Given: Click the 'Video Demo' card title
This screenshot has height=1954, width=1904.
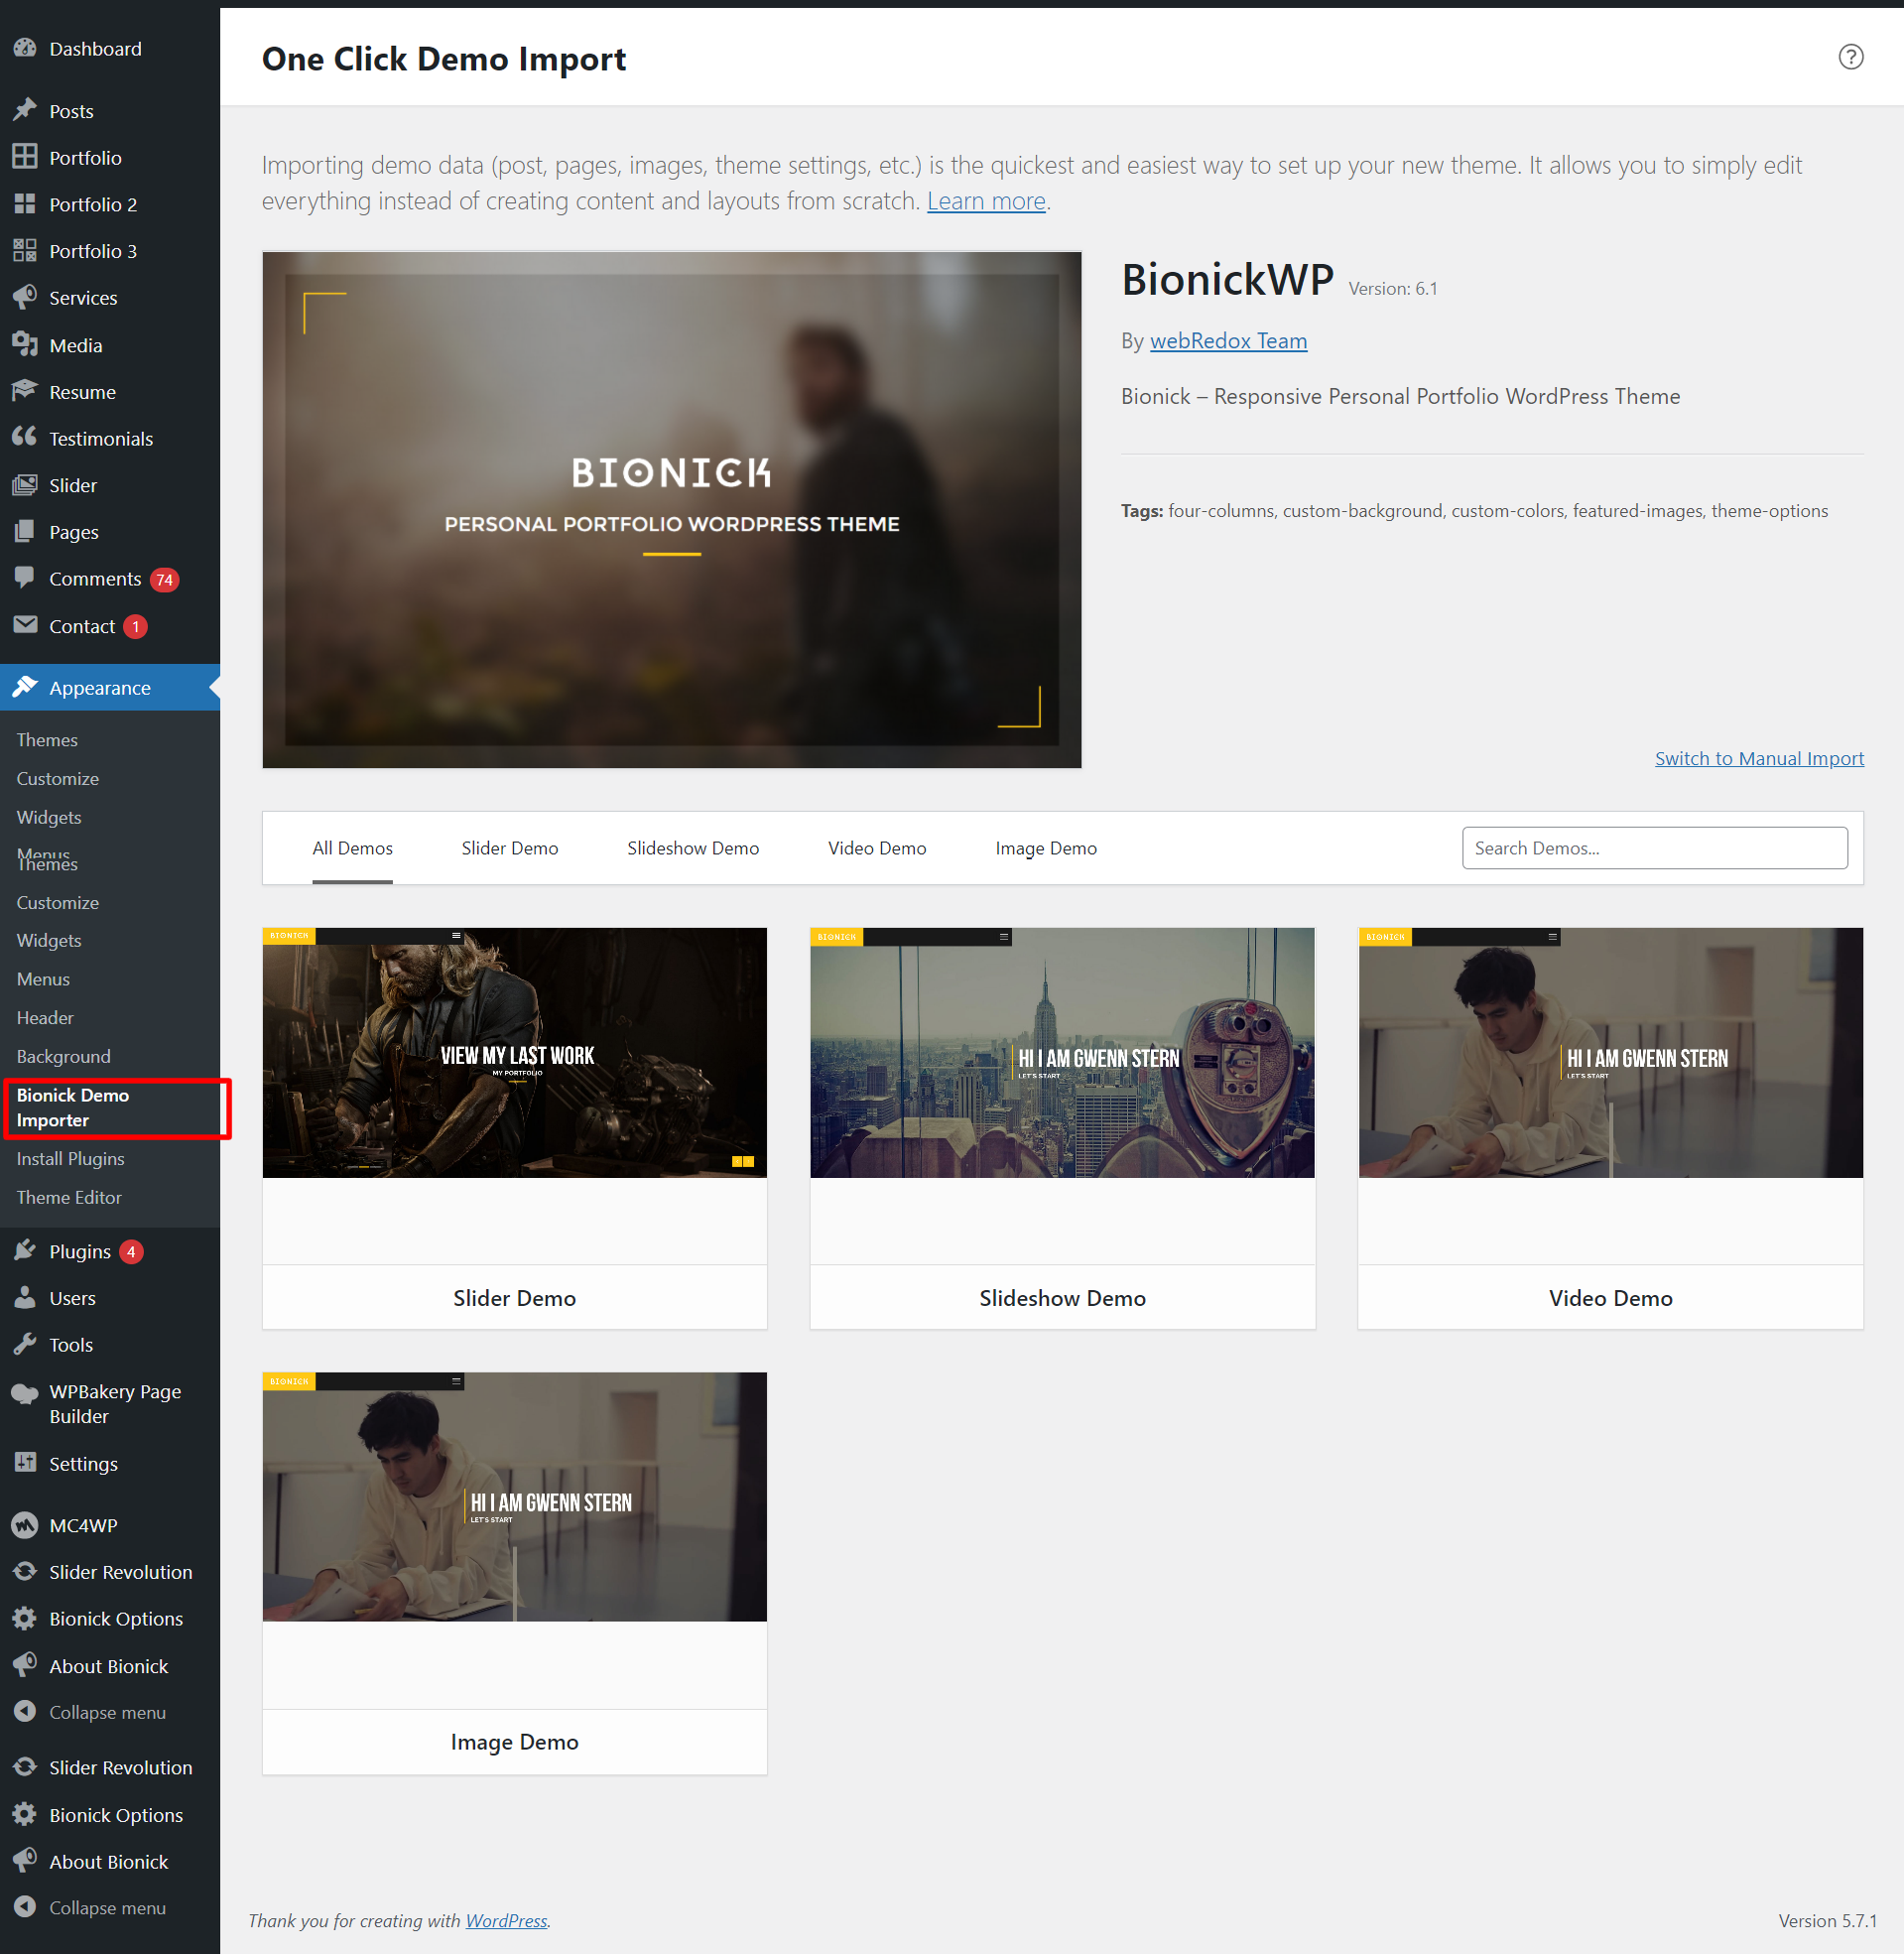Looking at the screenshot, I should point(1610,1297).
